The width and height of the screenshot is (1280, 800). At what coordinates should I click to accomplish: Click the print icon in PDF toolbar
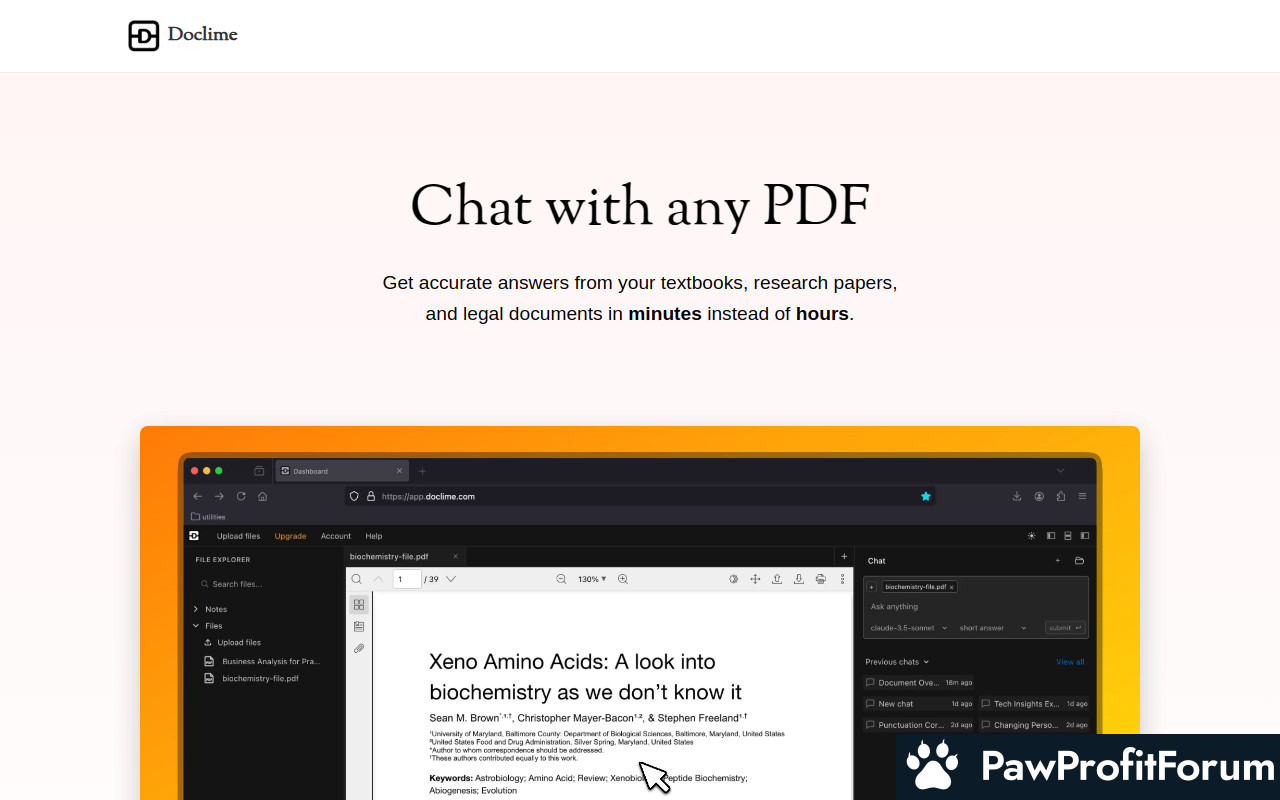[x=820, y=579]
